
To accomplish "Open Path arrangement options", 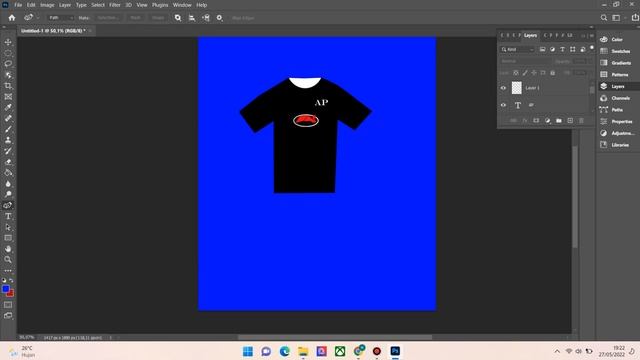I will point(206,18).
